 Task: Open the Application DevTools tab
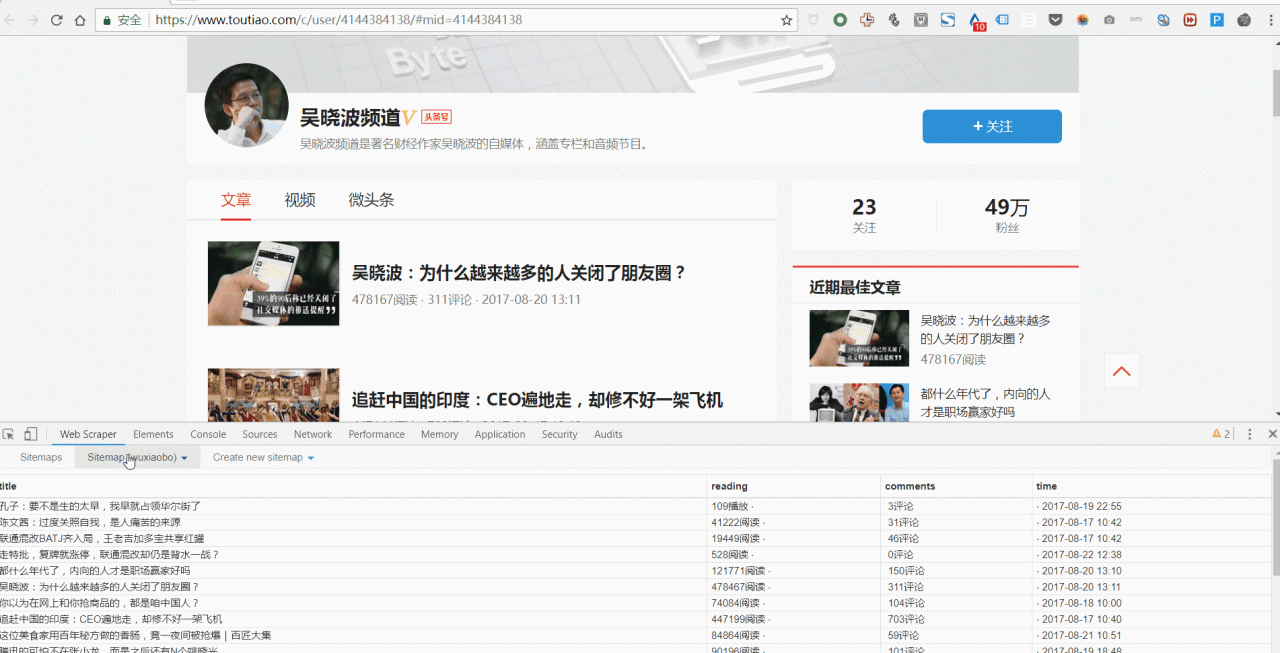(500, 434)
